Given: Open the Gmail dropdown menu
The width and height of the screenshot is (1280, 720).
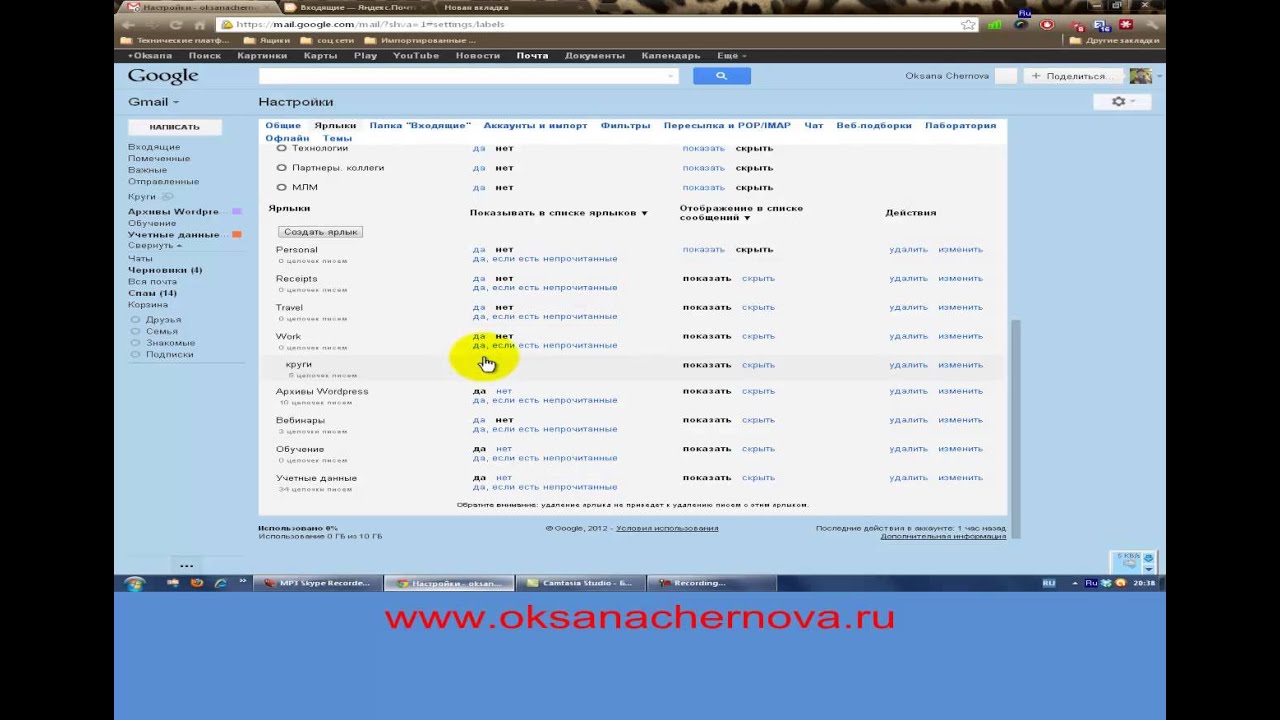Looking at the screenshot, I should click(153, 102).
